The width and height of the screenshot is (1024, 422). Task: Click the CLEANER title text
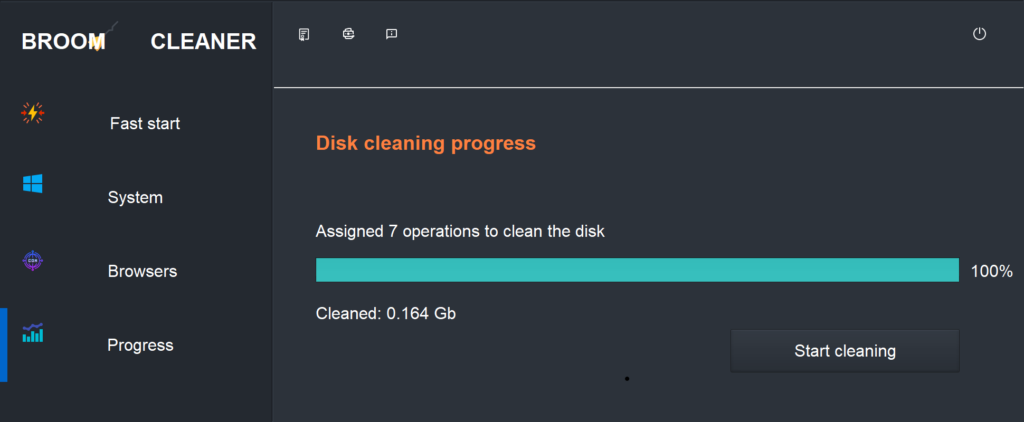point(203,42)
